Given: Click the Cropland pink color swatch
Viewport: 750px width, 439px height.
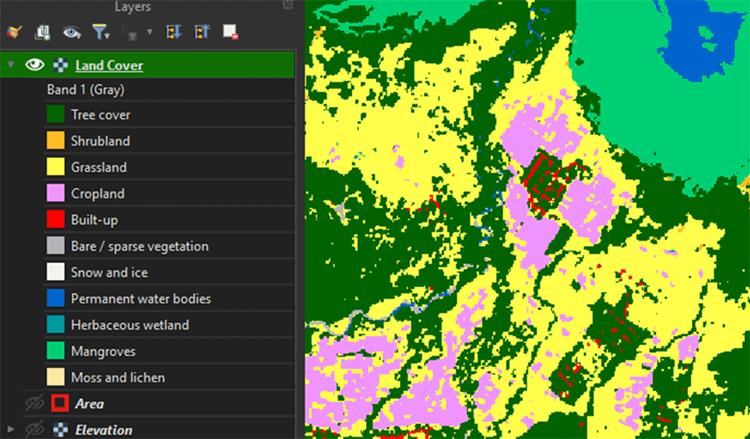Looking at the screenshot, I should tap(55, 193).
